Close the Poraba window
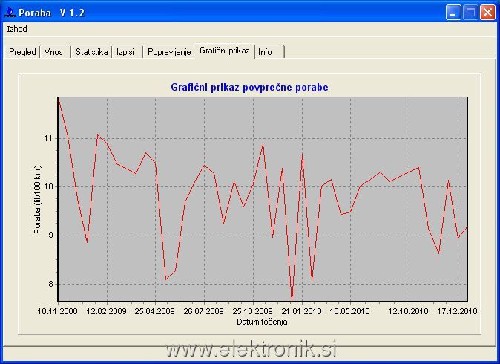 click(487, 13)
